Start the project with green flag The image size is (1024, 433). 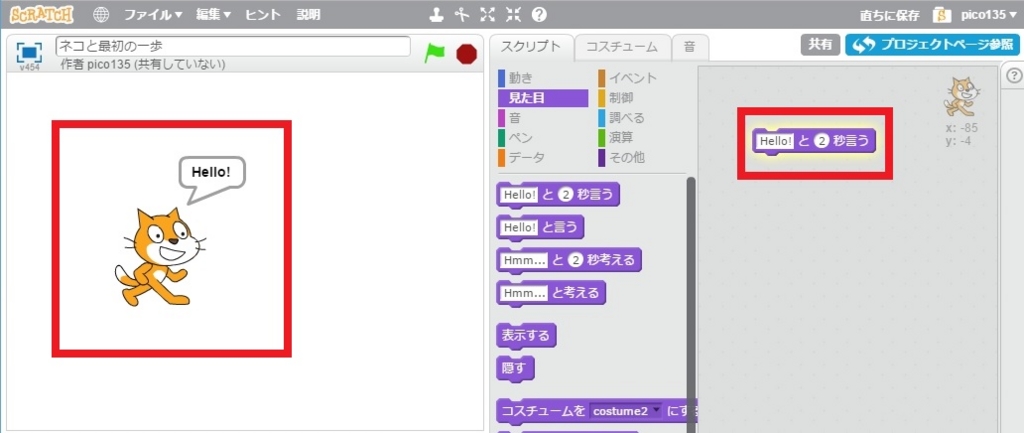[x=434, y=53]
